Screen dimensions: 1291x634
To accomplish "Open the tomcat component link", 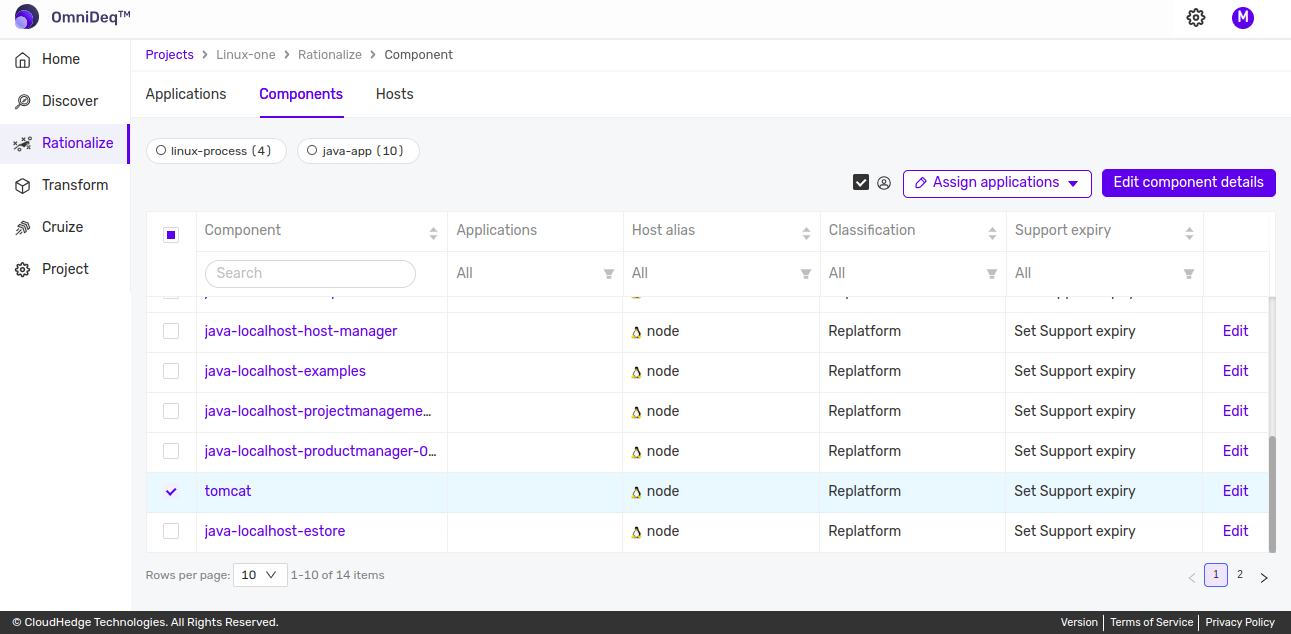I will (x=228, y=491).
